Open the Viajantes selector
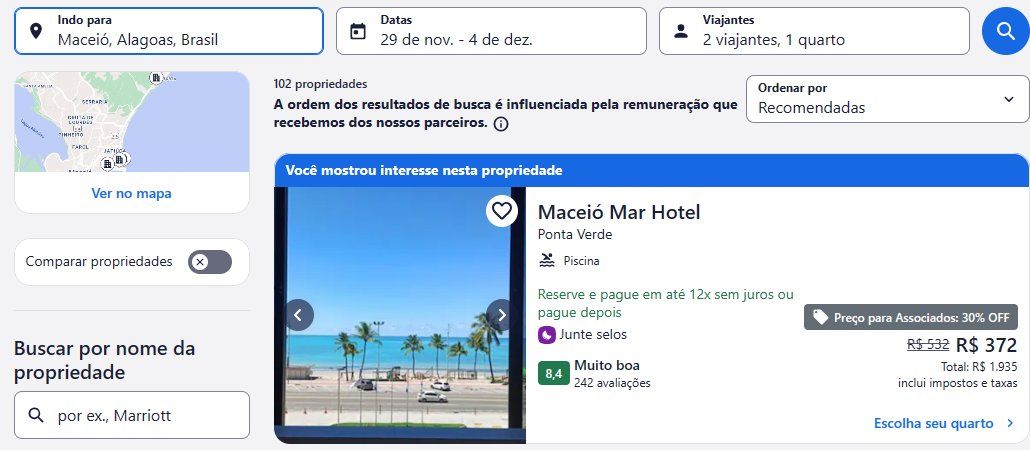Screen dimensions: 1030x450 tap(815, 31)
